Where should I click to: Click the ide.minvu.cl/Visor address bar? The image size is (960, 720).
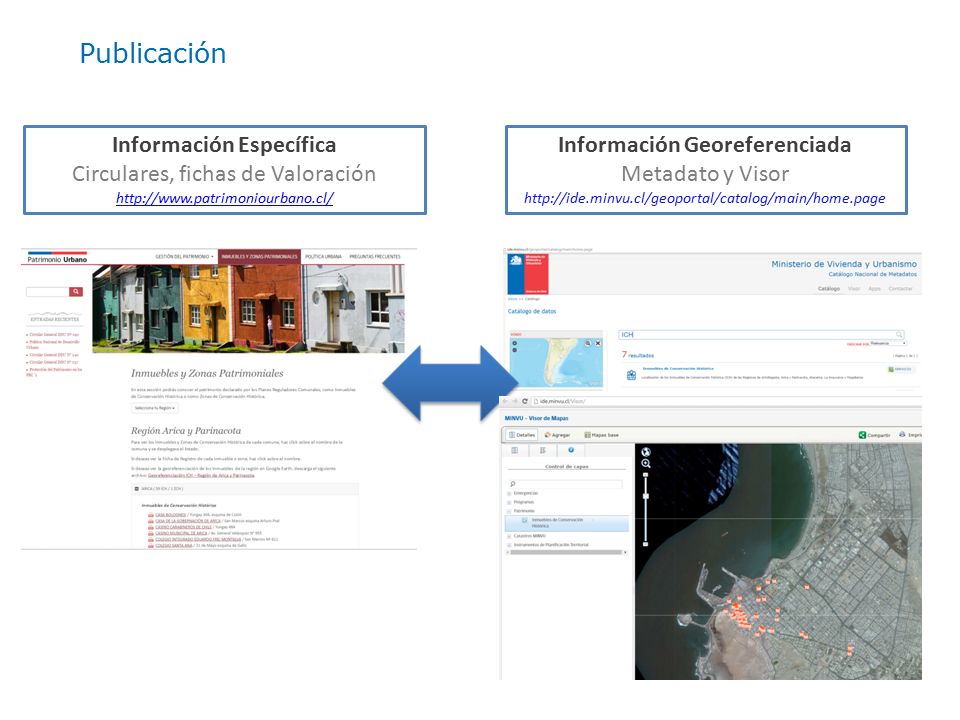726,401
